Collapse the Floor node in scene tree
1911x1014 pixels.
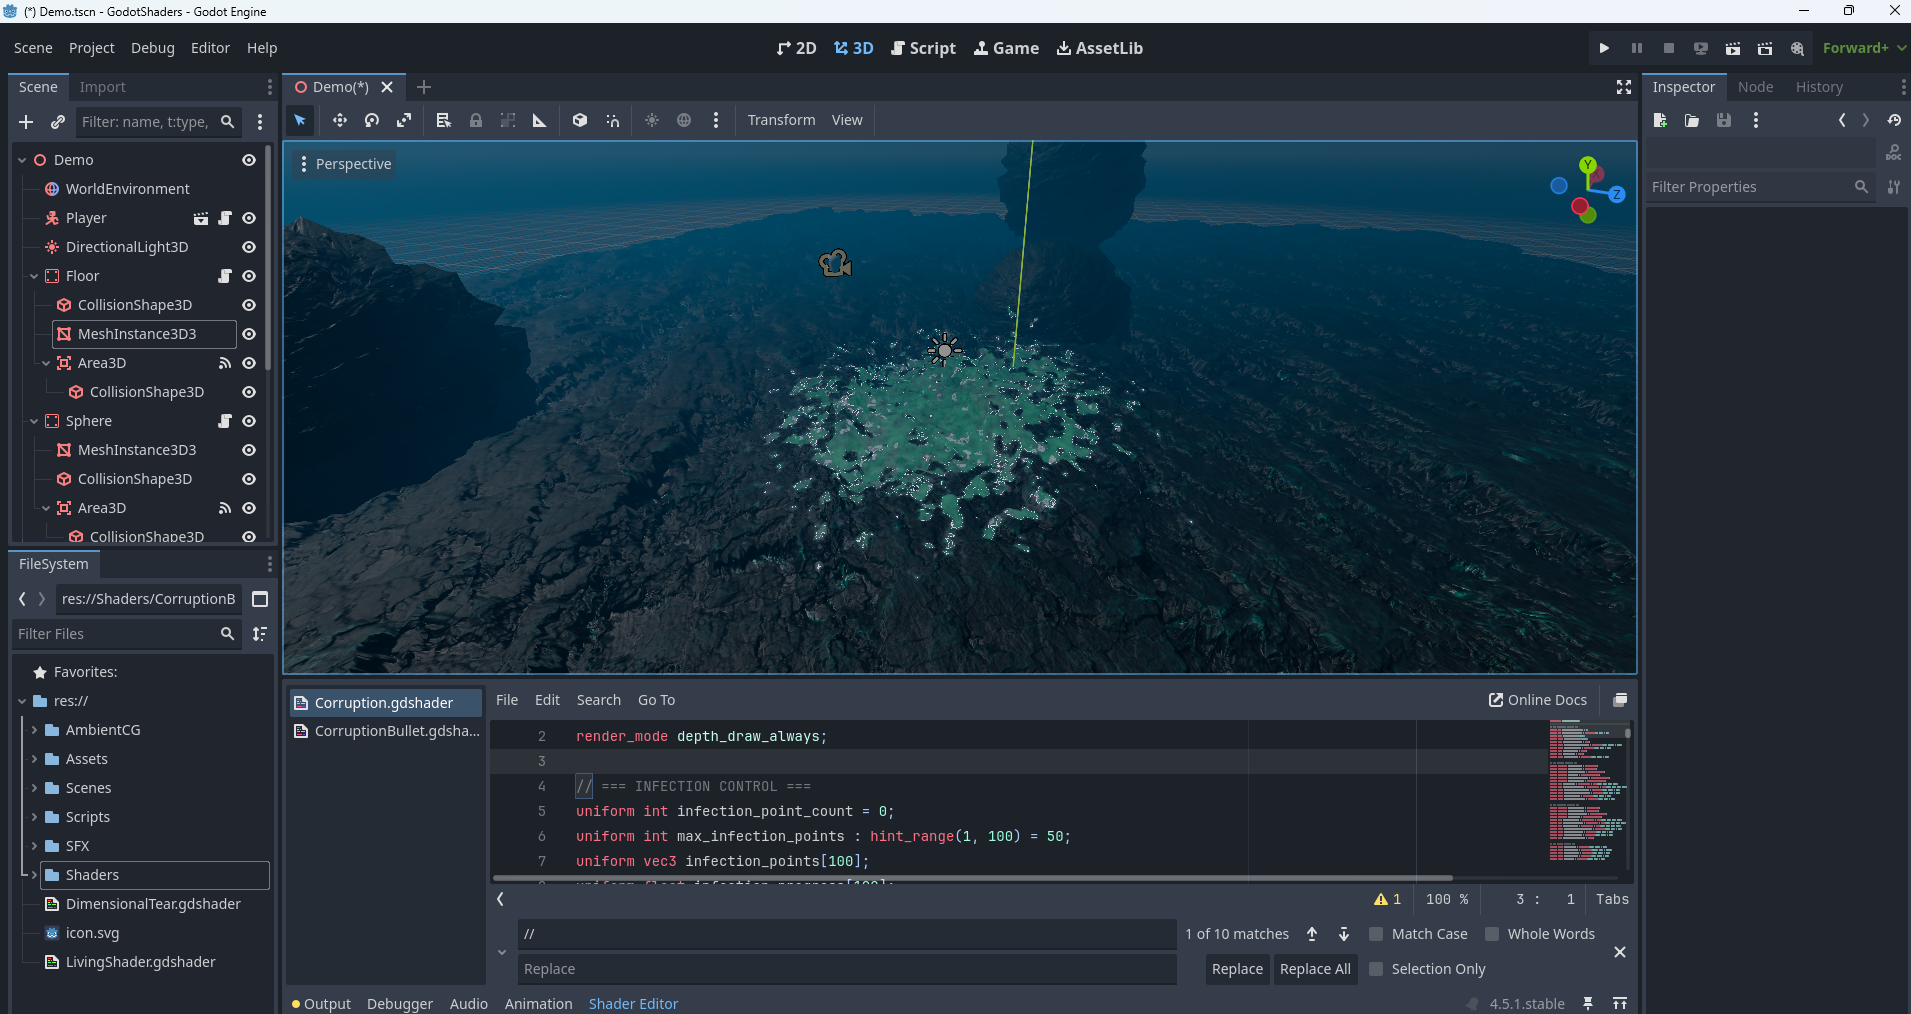[34, 276]
